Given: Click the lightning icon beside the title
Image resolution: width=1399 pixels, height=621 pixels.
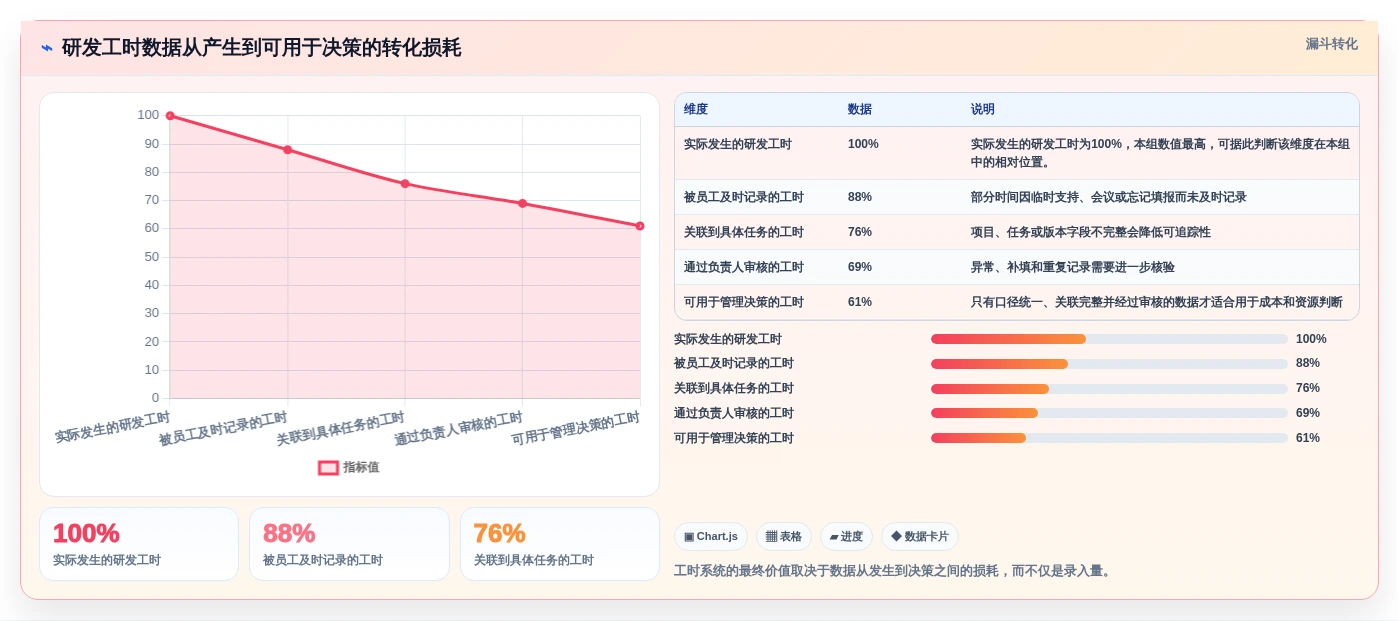Looking at the screenshot, I should pyautogui.click(x=47, y=48).
